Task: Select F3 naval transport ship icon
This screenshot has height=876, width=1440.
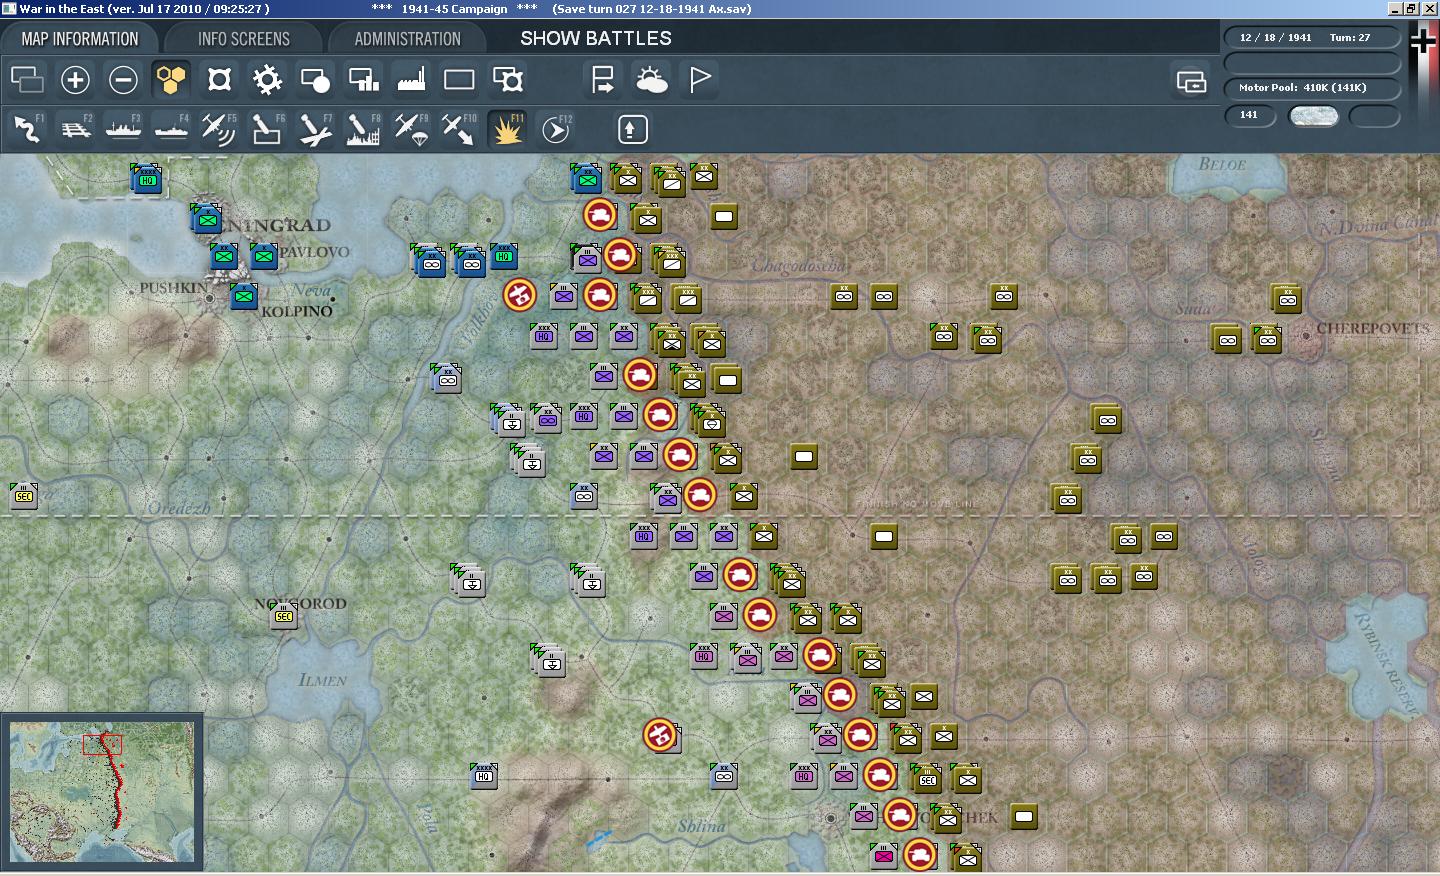Action: point(123,129)
